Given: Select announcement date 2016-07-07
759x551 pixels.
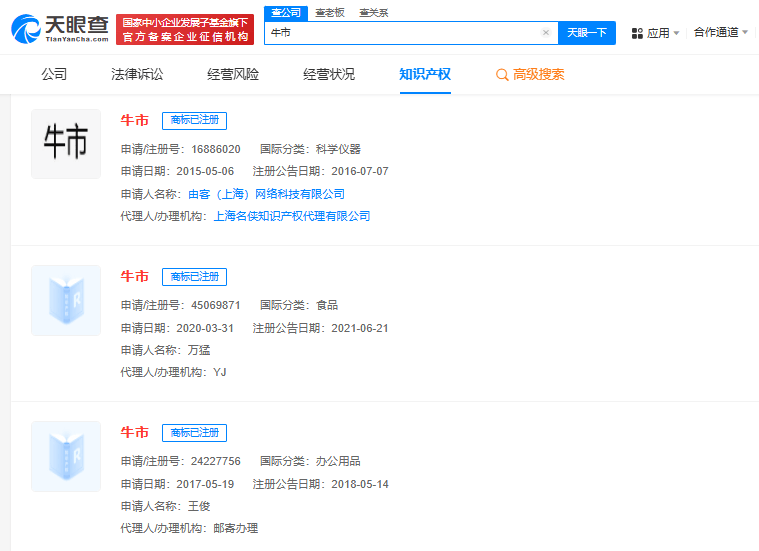Looking at the screenshot, I should point(360,171).
